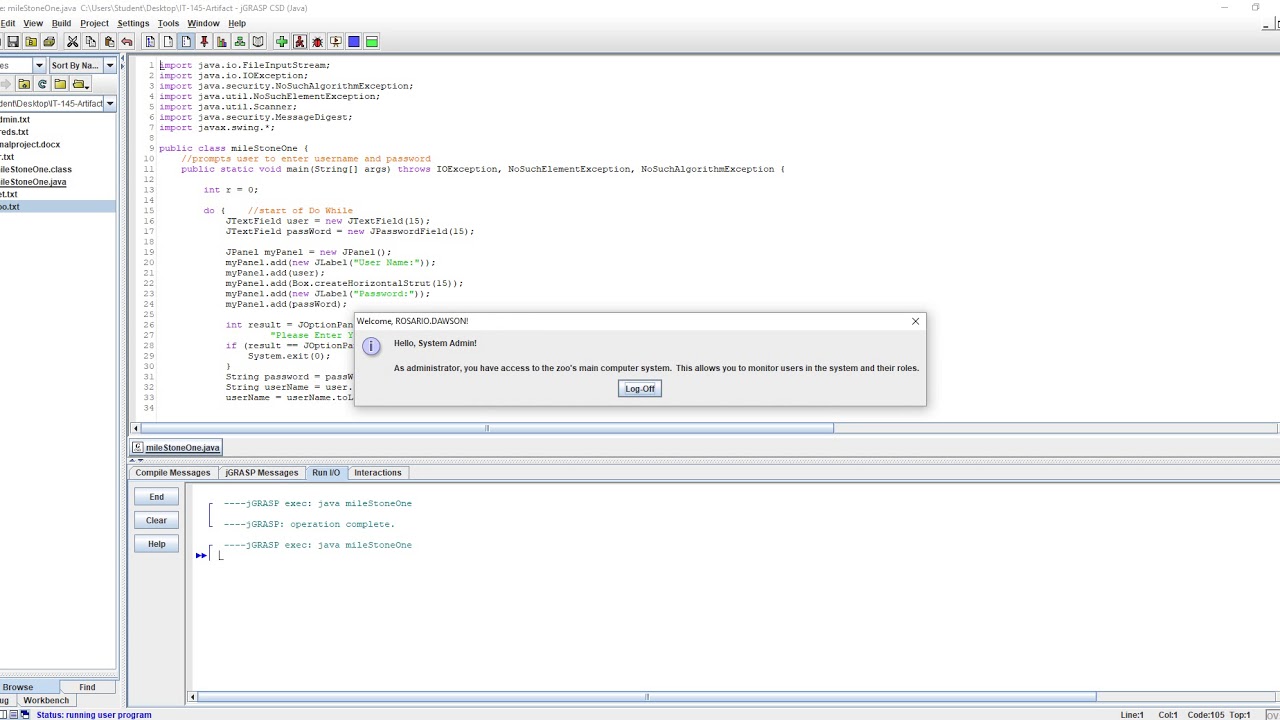Click the up-one-folder icon in browser
Screen dimensions: 1280x720
24,84
